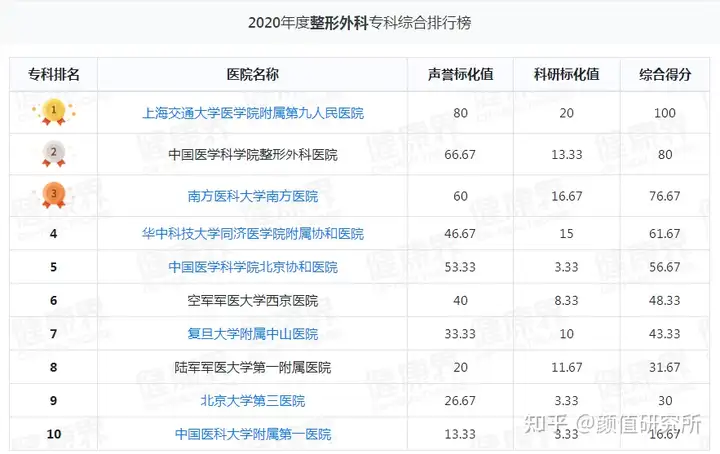The width and height of the screenshot is (720, 454).
Task: Click the 科研标化值 column header
Action: [x=567, y=74]
